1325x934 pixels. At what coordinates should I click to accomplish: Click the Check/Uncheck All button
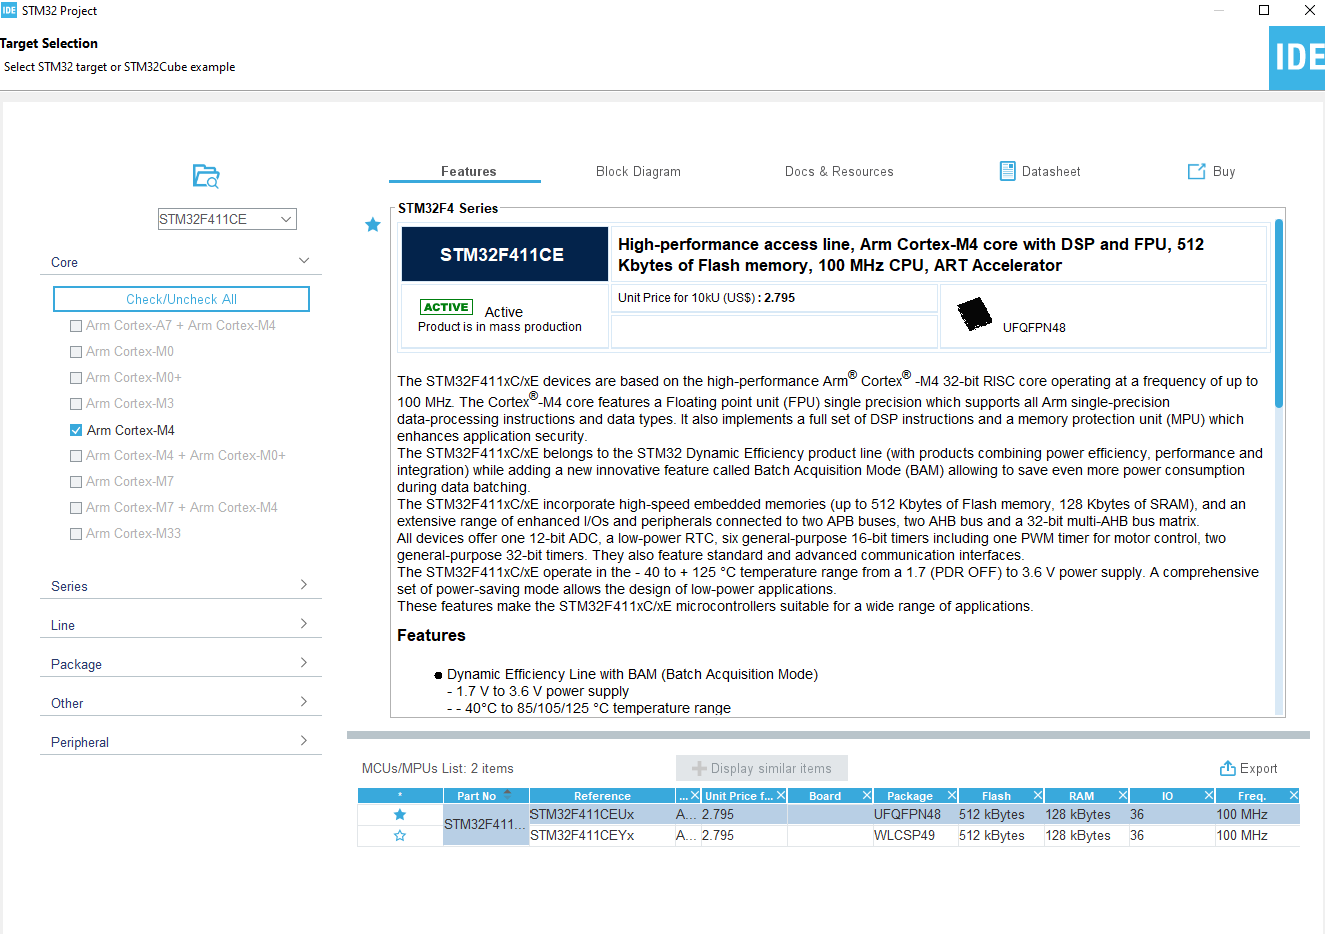click(x=181, y=299)
